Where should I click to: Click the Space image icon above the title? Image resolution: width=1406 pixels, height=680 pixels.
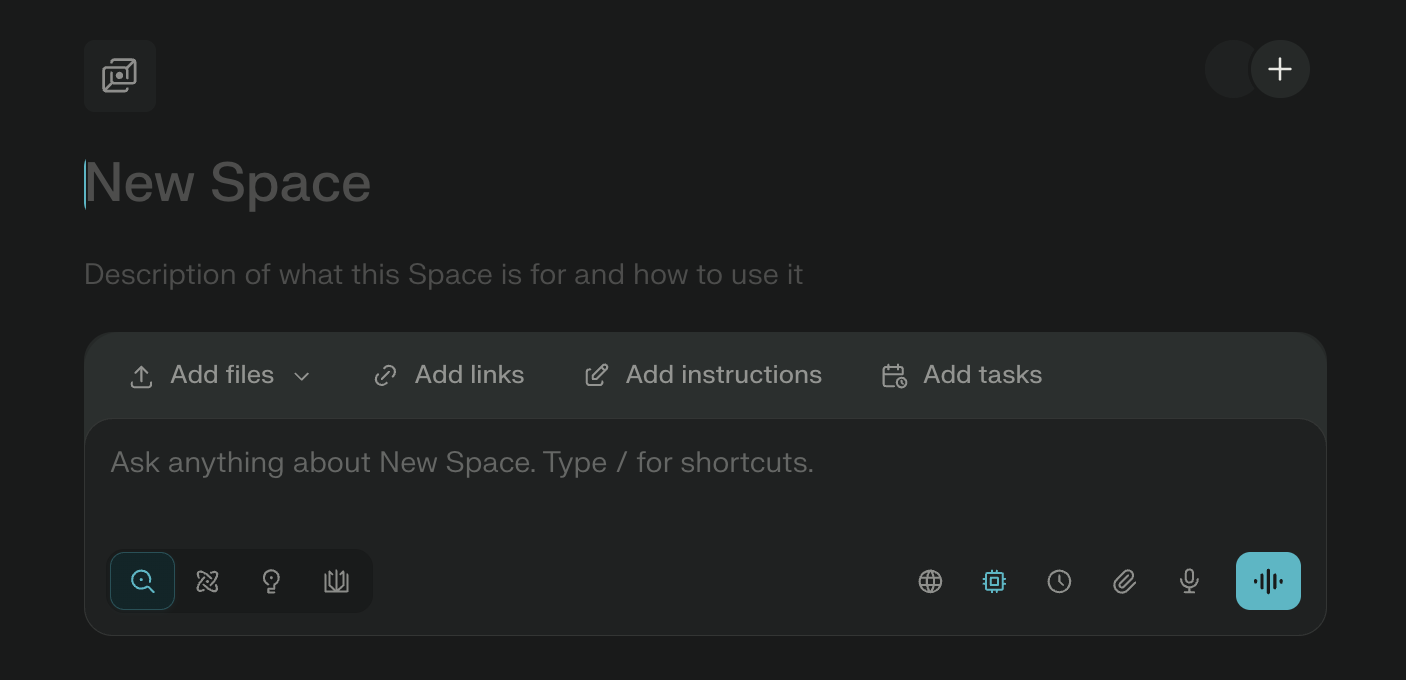(120, 76)
